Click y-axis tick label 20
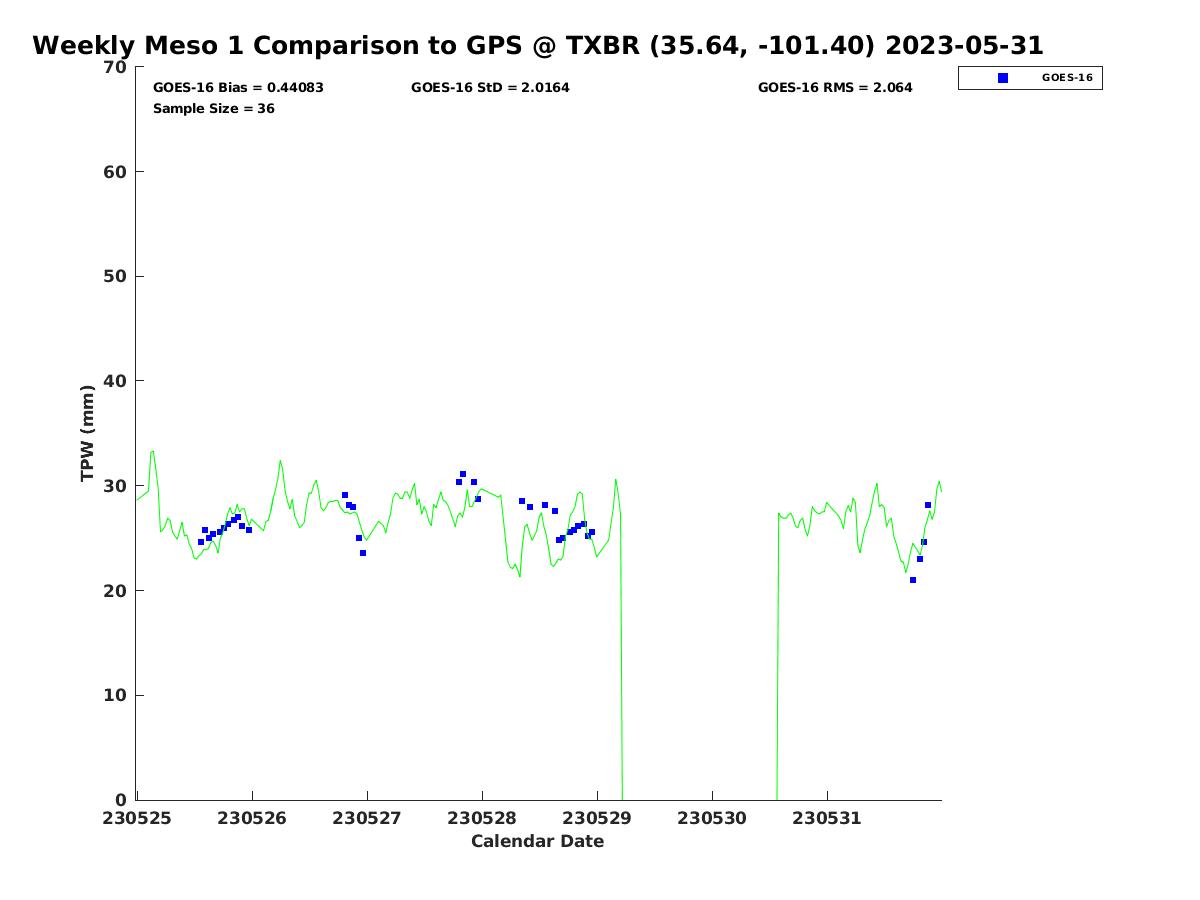This screenshot has width=1200, height=900. click(116, 591)
